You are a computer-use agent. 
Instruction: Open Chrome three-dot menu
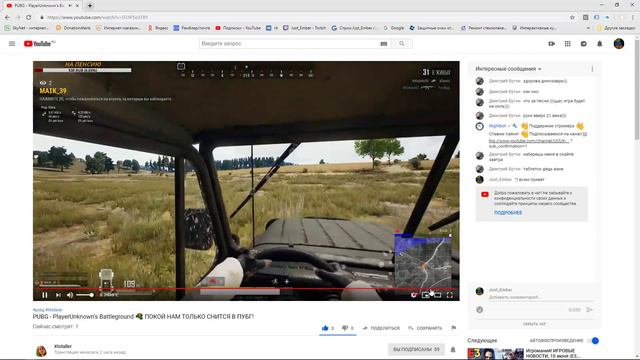coord(633,18)
